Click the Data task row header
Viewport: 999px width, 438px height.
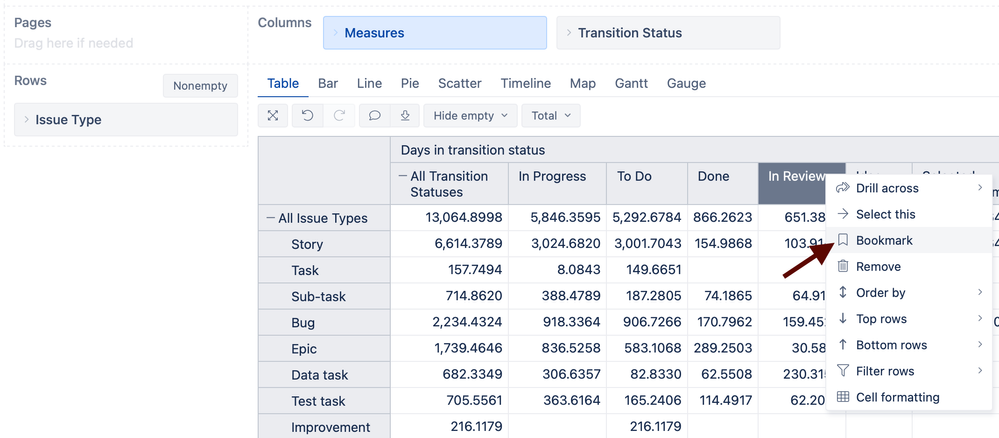coord(324,375)
